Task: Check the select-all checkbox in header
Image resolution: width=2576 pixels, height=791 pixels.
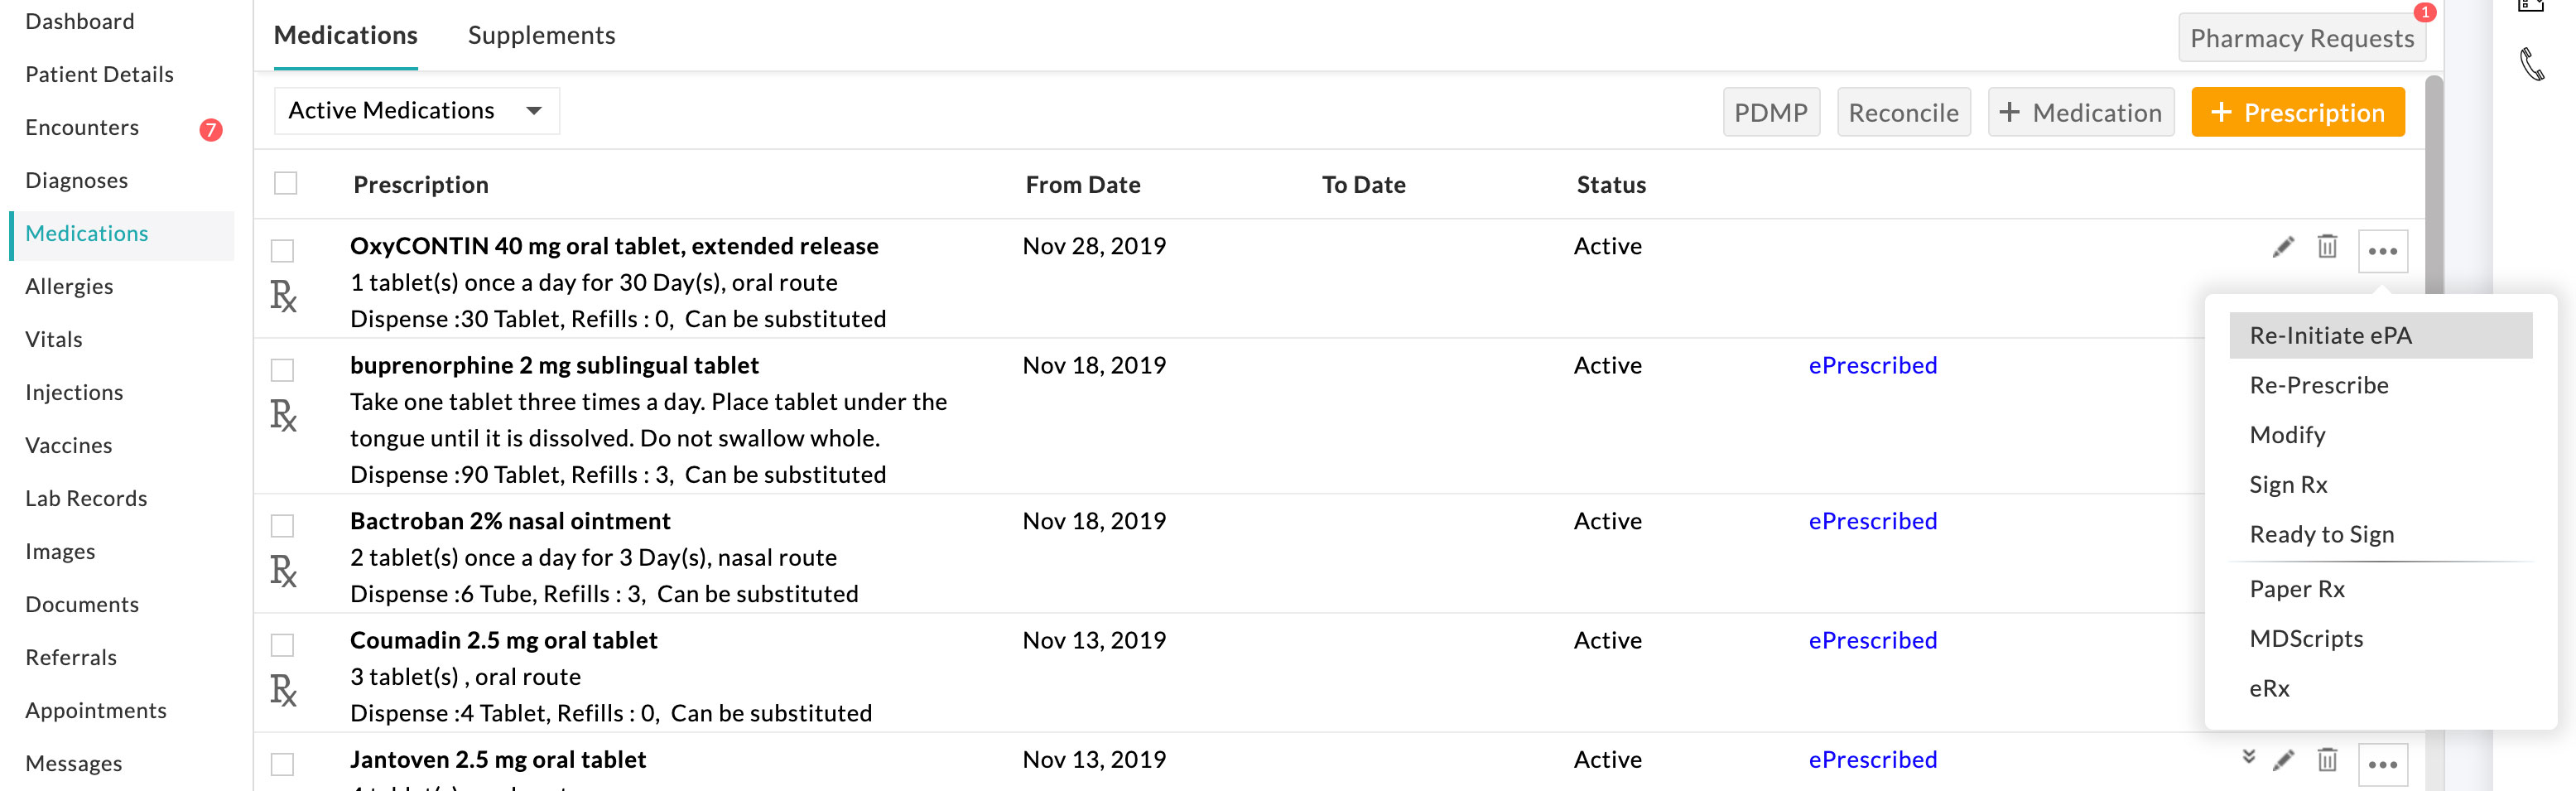Action: click(286, 184)
